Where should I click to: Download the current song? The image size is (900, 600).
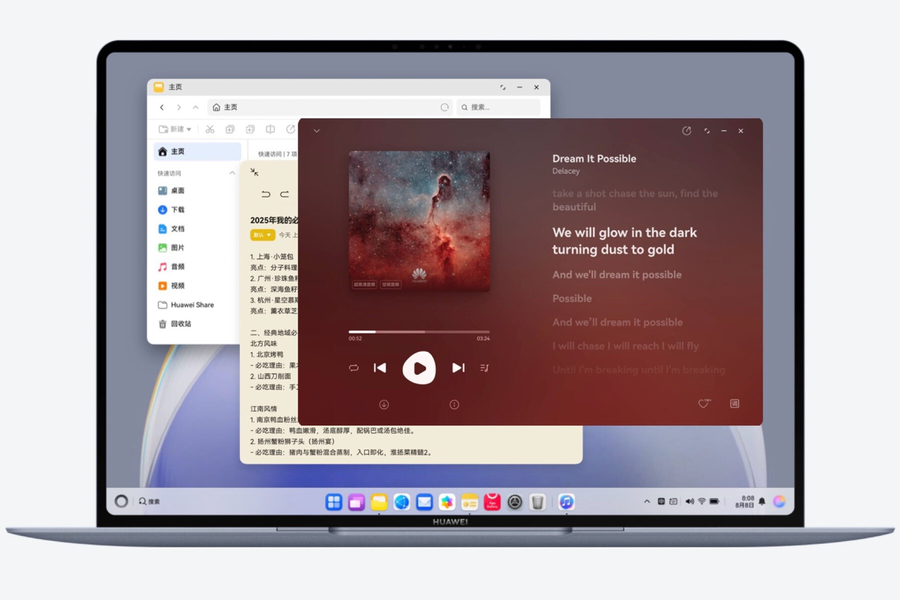(x=384, y=405)
